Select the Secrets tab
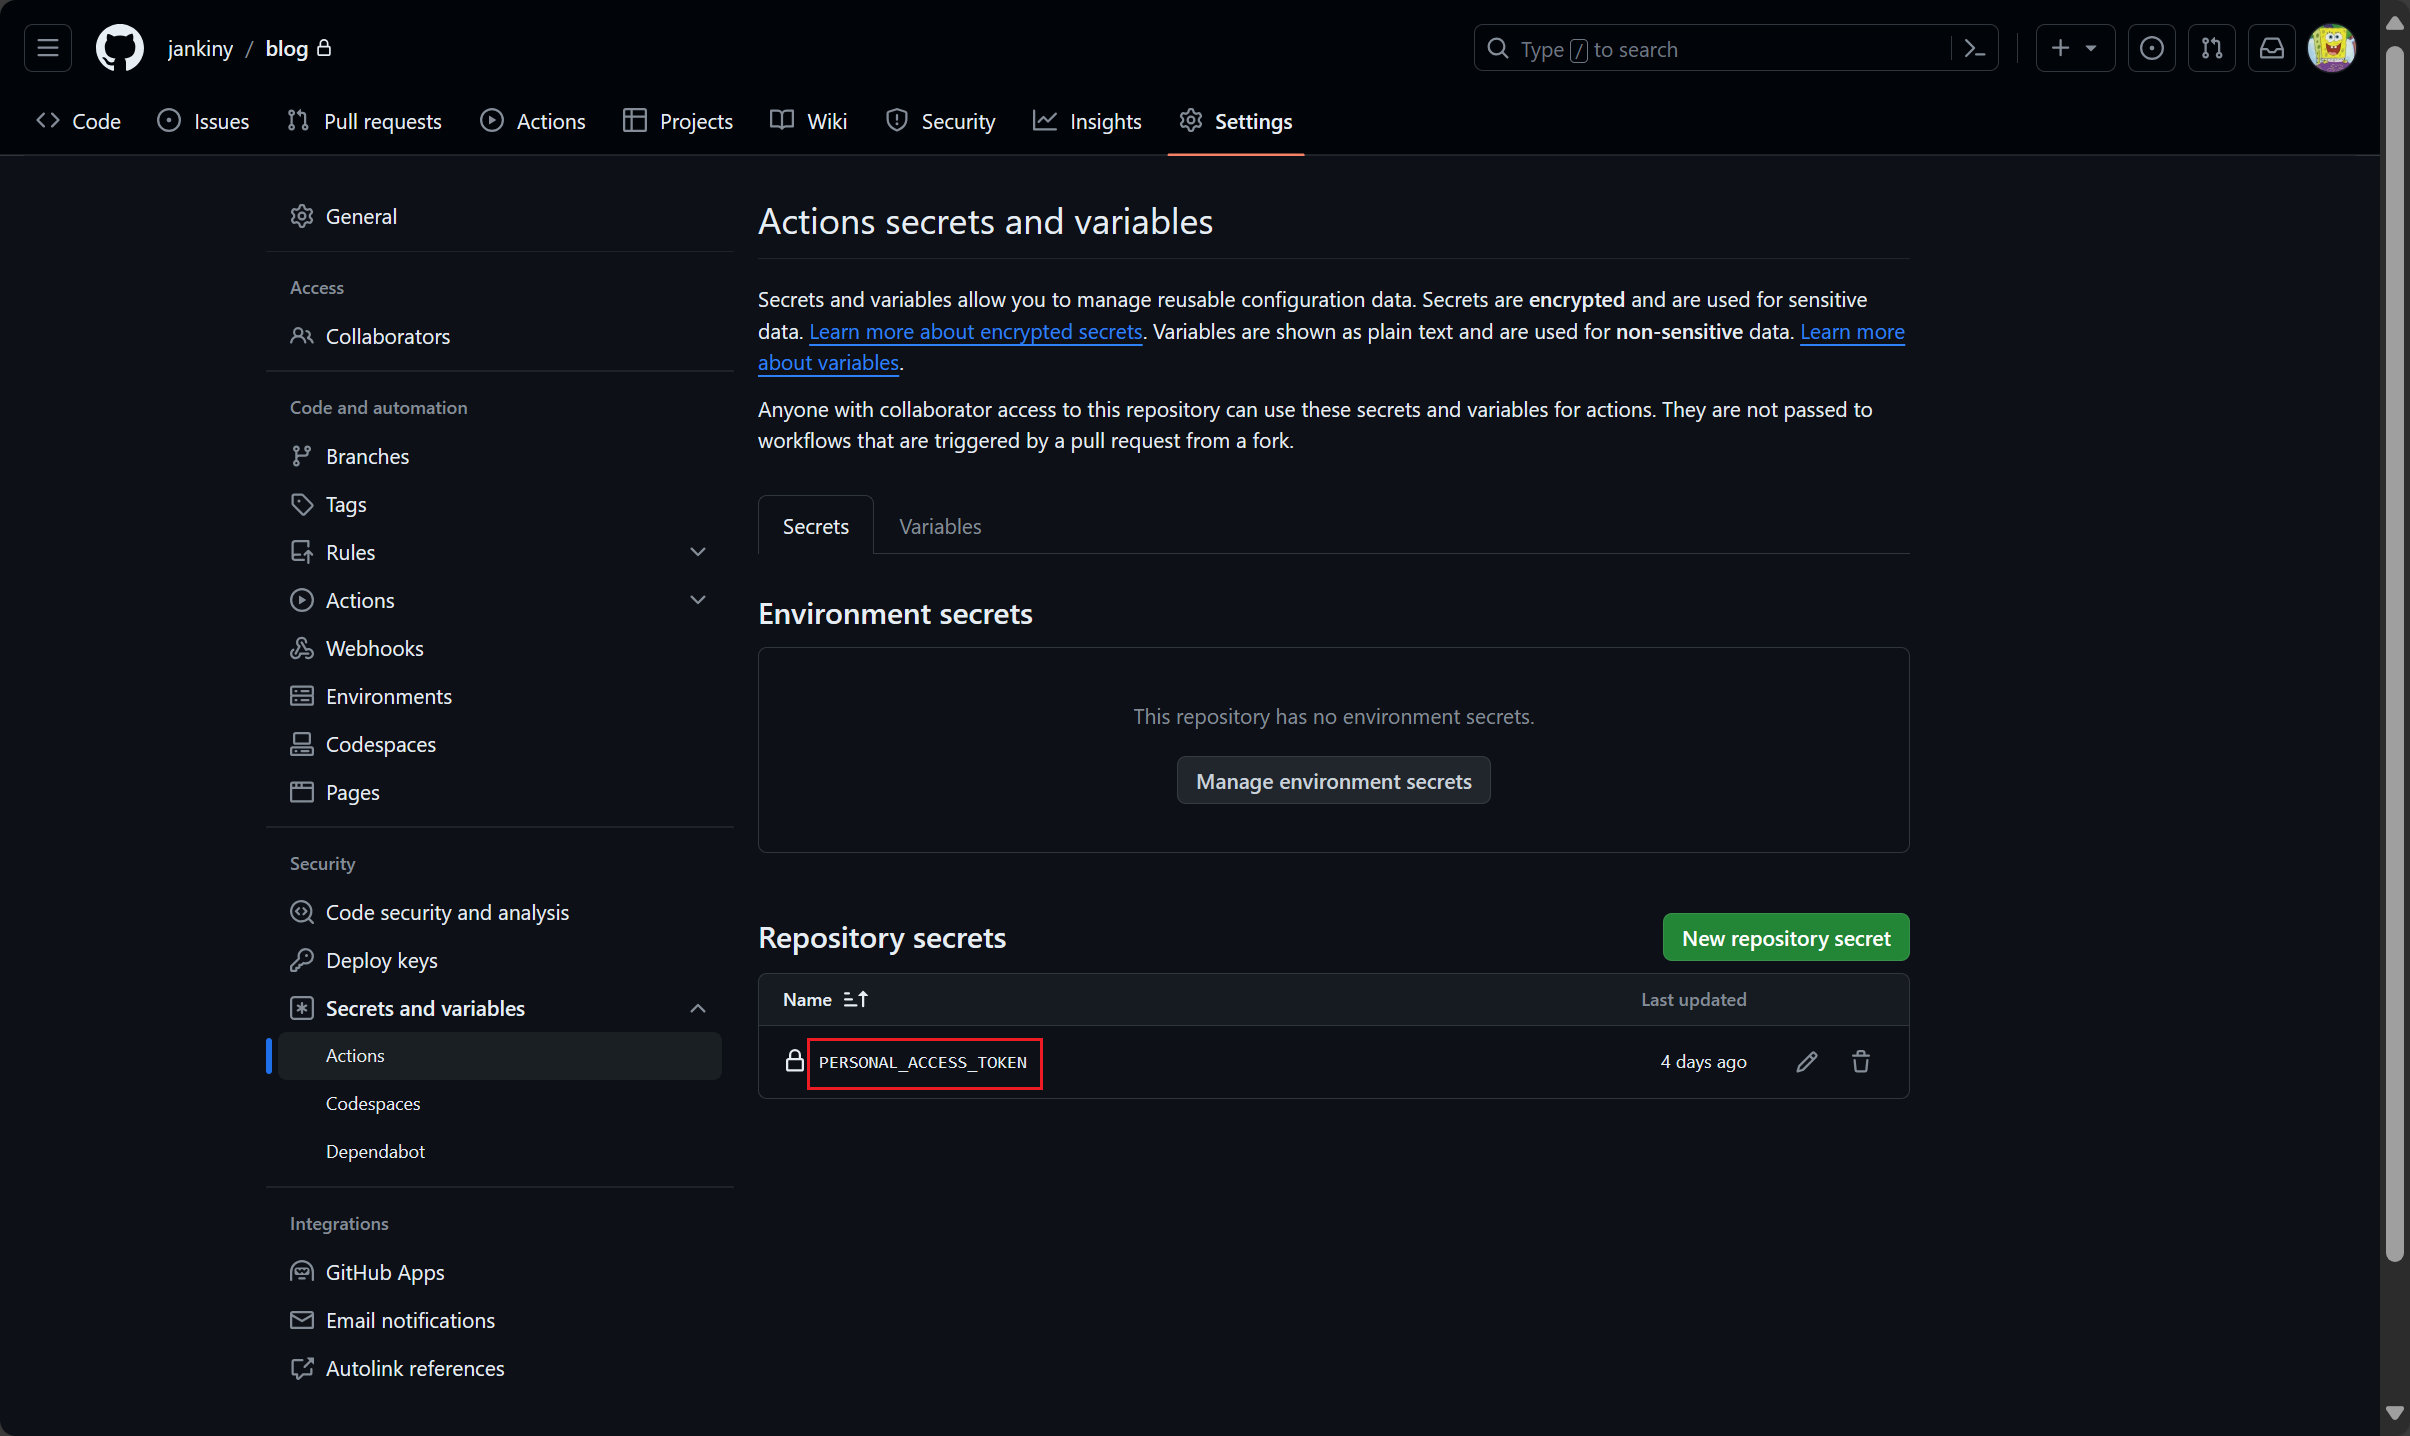The height and width of the screenshot is (1436, 2410). tap(816, 526)
